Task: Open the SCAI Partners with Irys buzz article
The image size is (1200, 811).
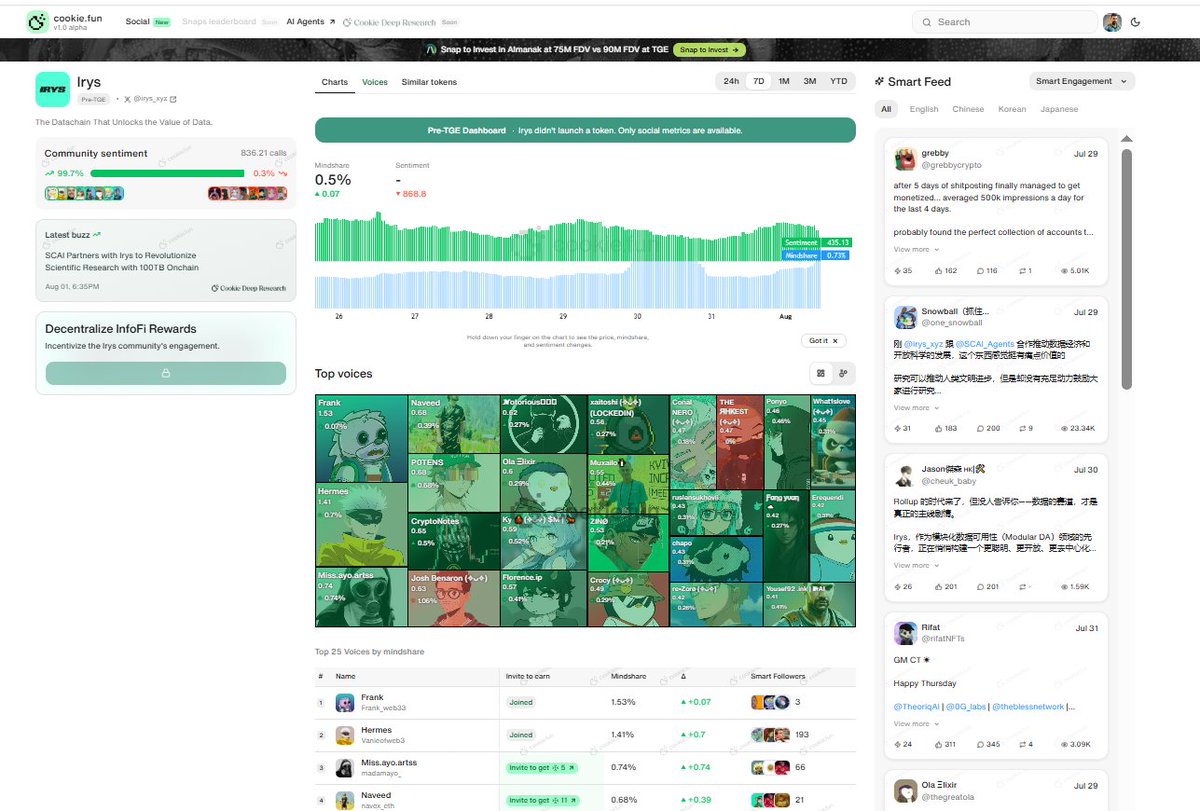Action: point(121,261)
